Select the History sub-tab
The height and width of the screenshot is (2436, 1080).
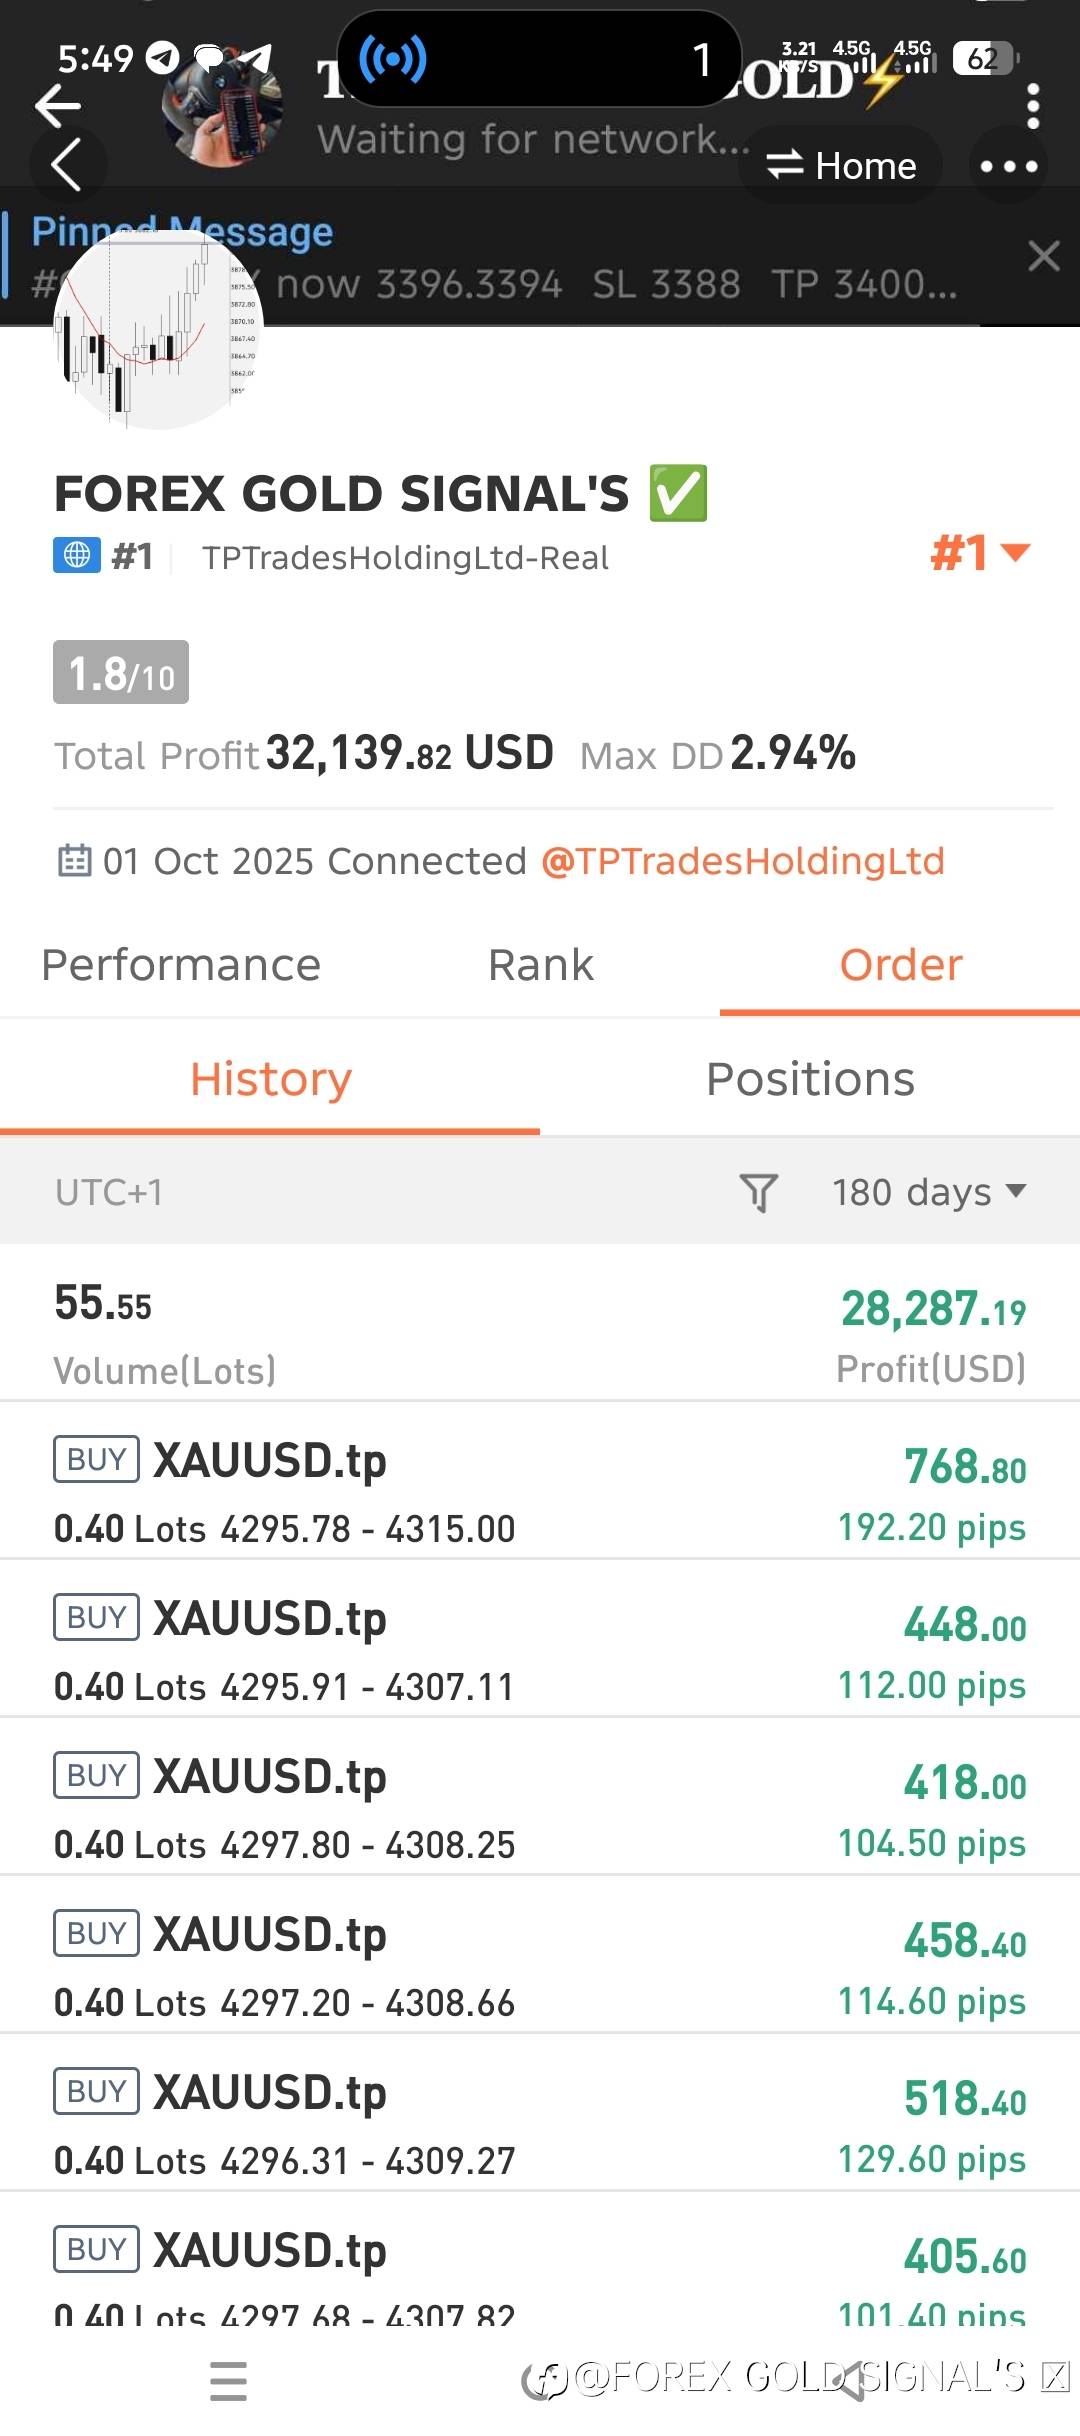270,1079
